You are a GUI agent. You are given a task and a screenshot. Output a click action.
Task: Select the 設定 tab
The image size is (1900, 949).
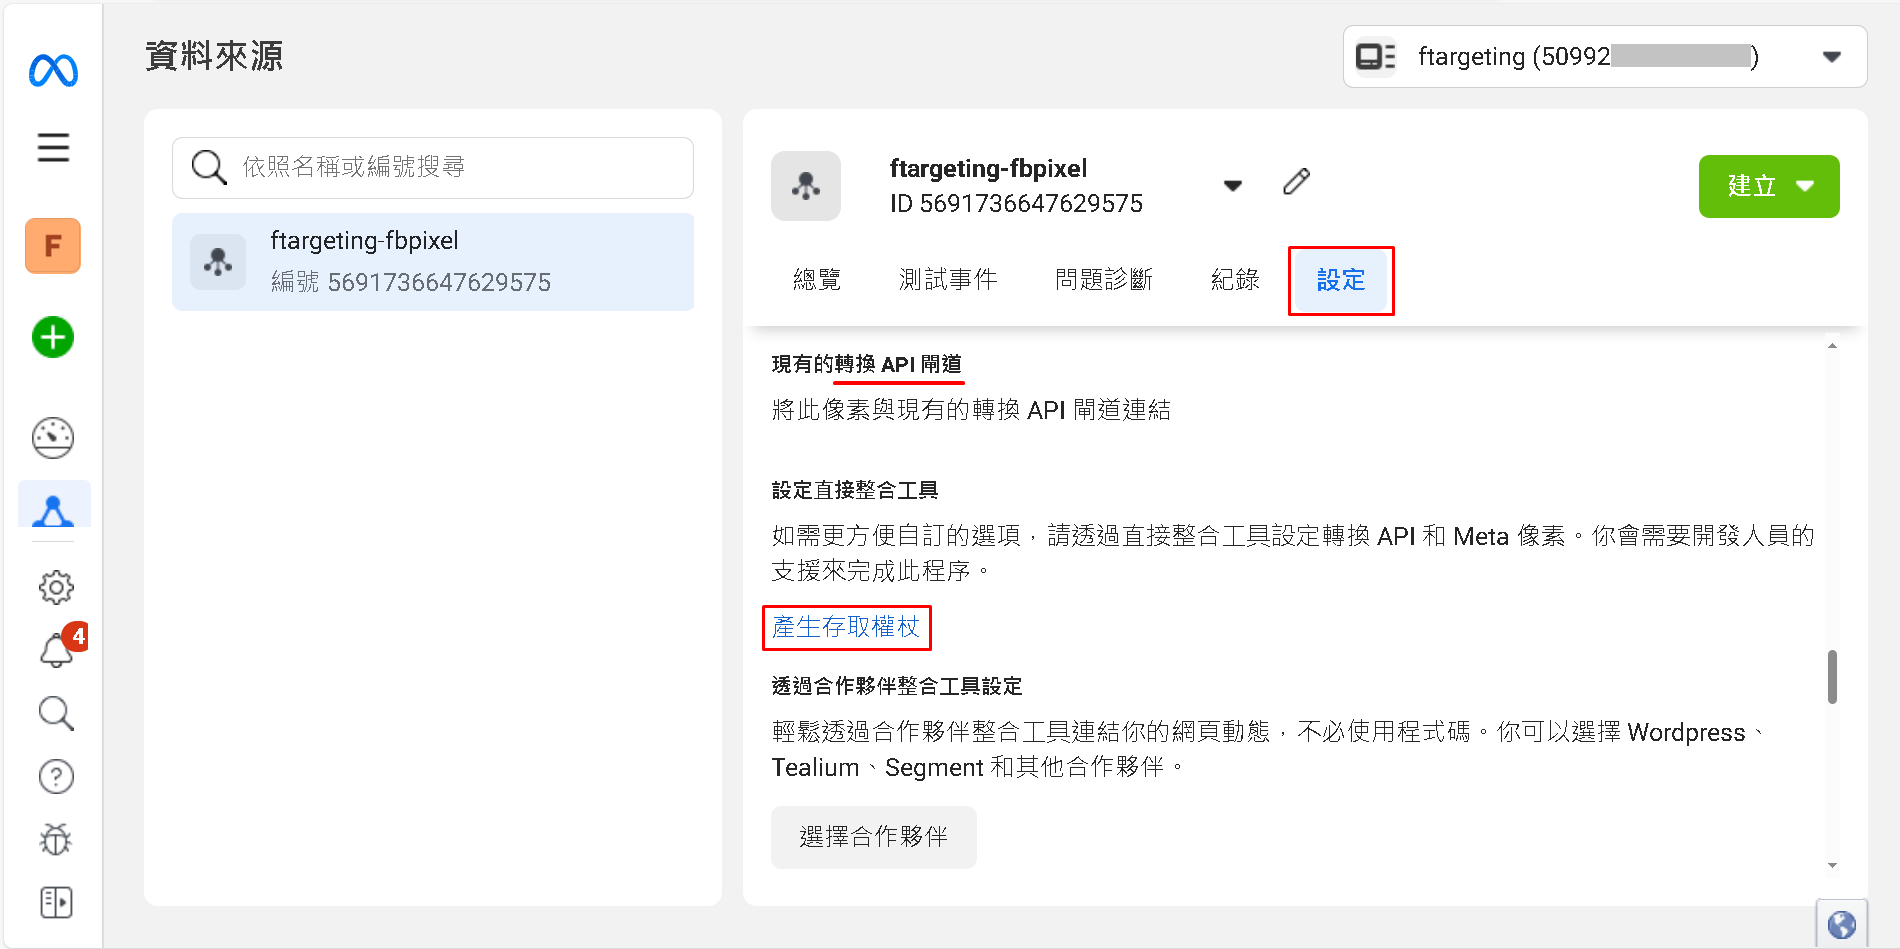(x=1341, y=280)
